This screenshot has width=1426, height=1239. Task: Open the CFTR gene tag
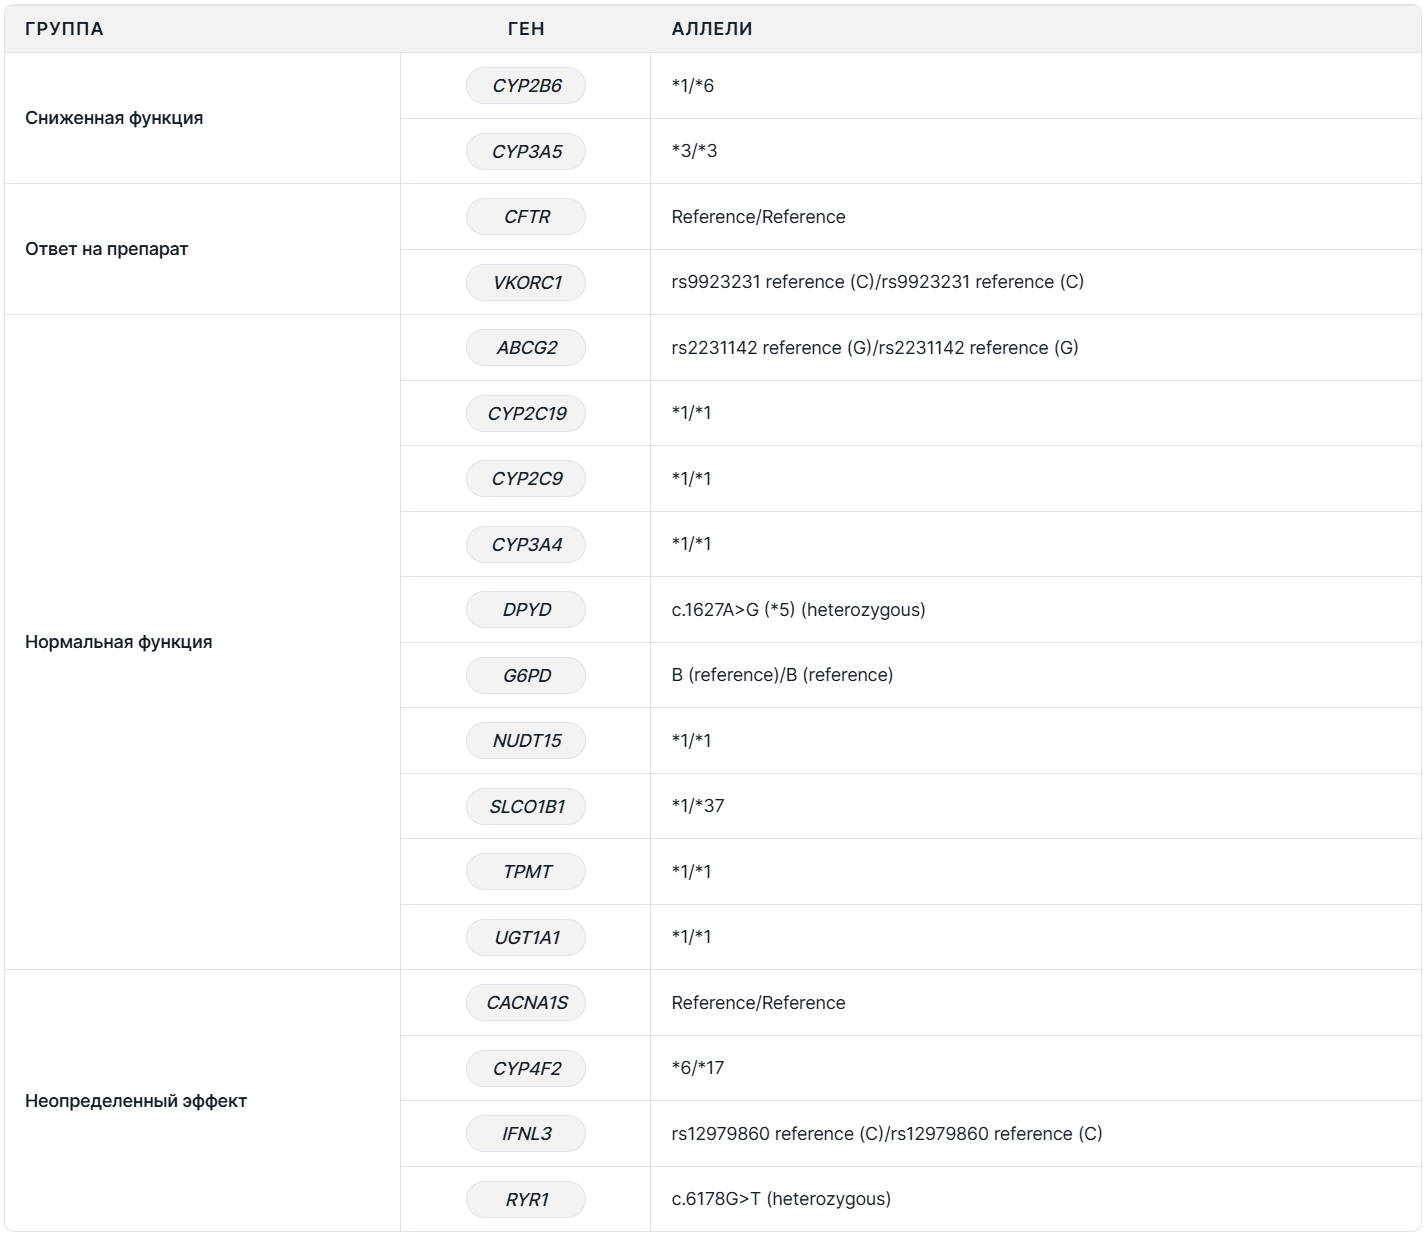click(526, 217)
